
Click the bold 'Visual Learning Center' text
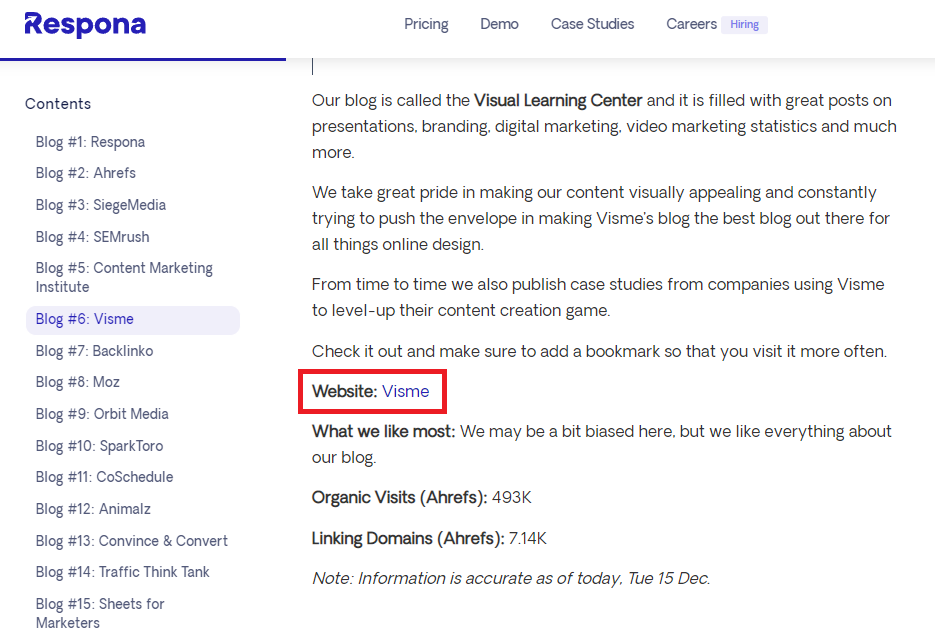[558, 100]
